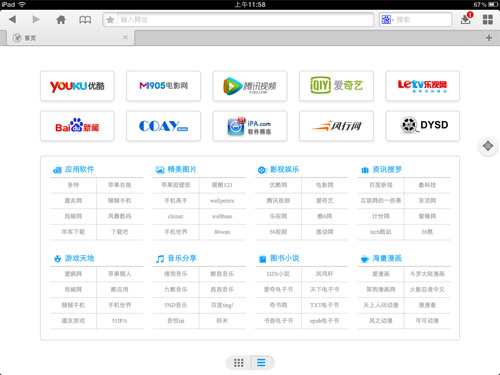Tap the star favorite icon in address bar
Image resolution: width=500 pixels, height=375 pixels.
(x=110, y=20)
